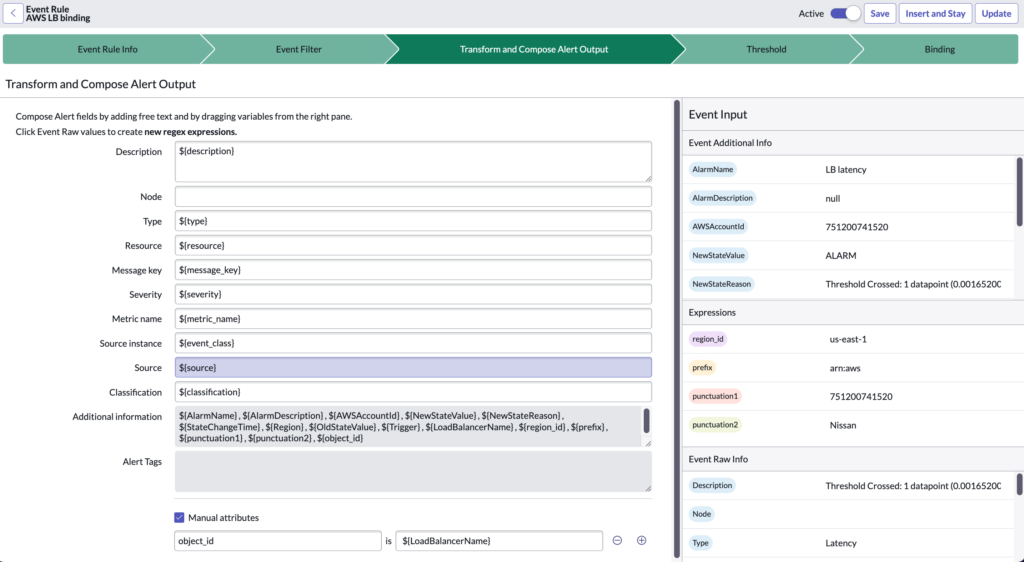Click the Event Additional Info scrollbar
Image resolution: width=1024 pixels, height=562 pixels.
click(1019, 192)
